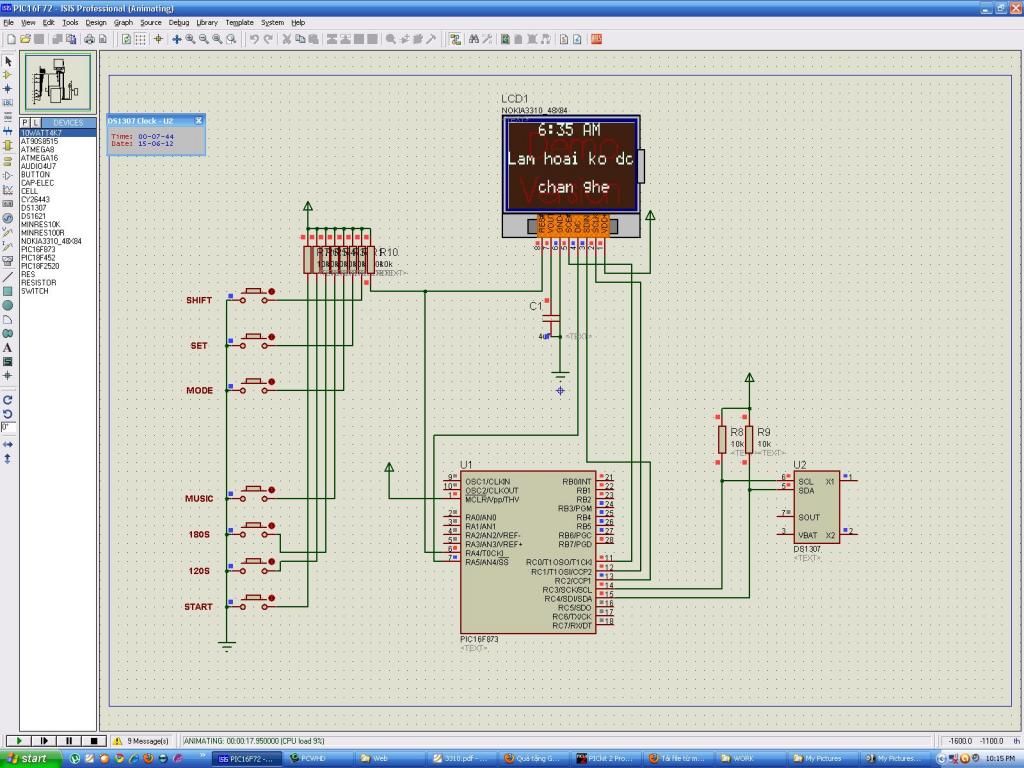Viewport: 1024px width, 768px height.
Task: Click the Zoom In toolbar icon
Action: [190, 39]
